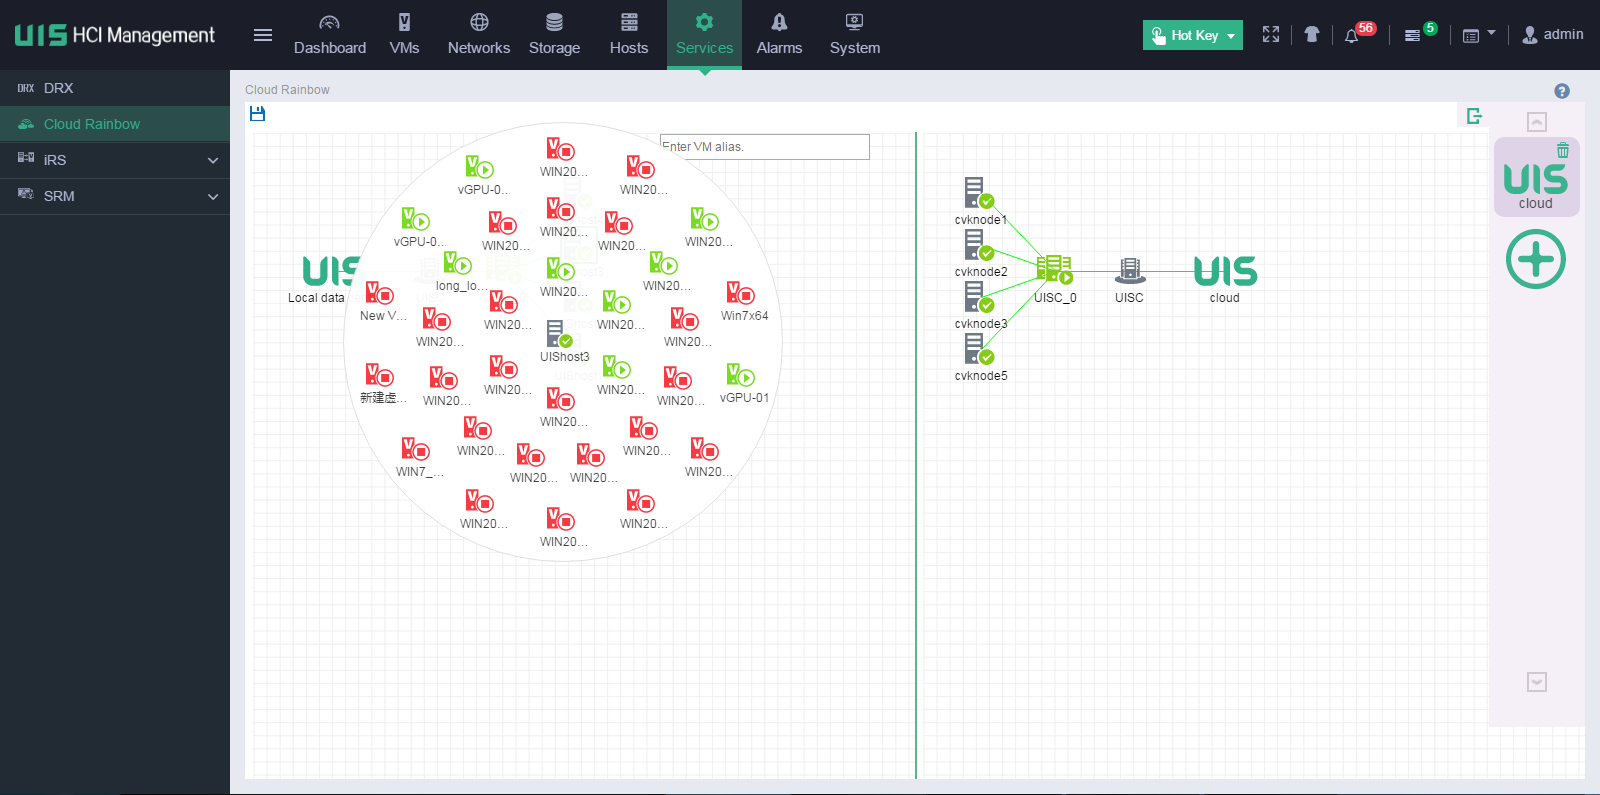Select the Local data UIS node
Image resolution: width=1600 pixels, height=795 pixels.
pos(330,271)
